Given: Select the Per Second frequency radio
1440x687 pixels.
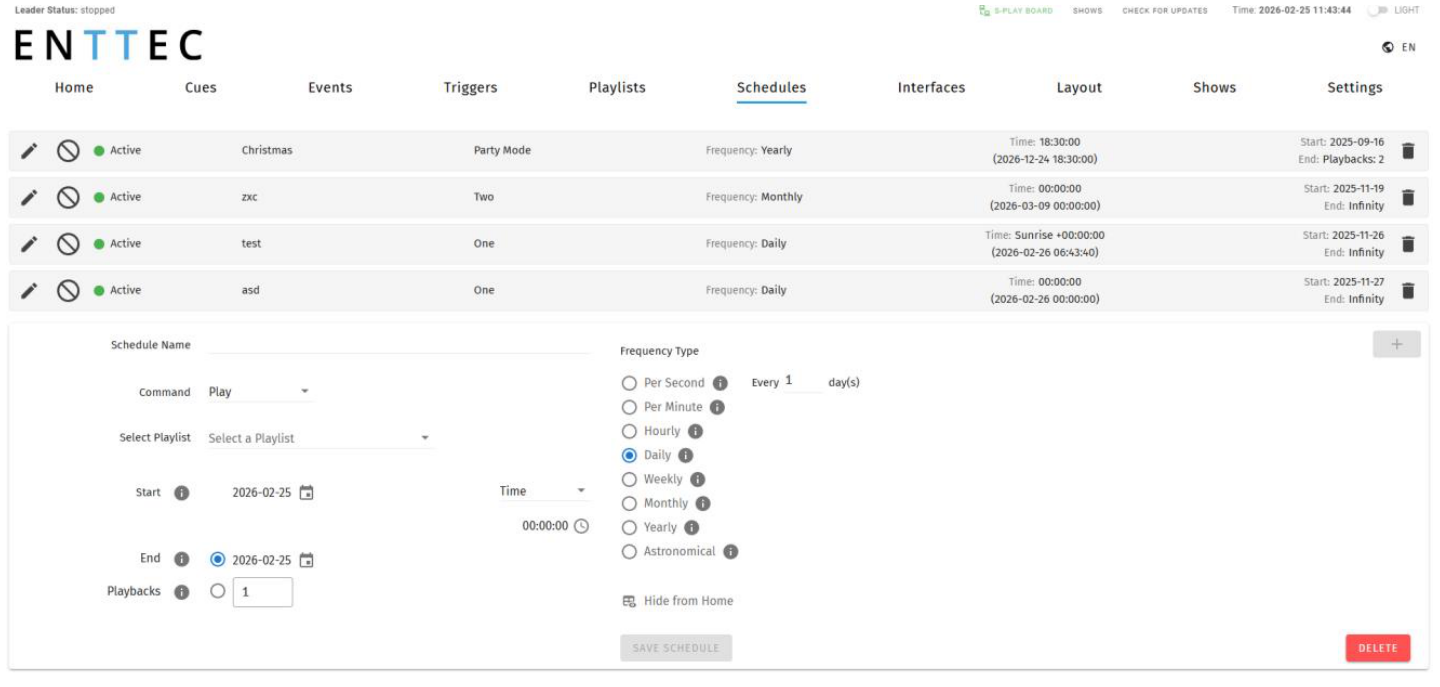Looking at the screenshot, I should tap(629, 383).
